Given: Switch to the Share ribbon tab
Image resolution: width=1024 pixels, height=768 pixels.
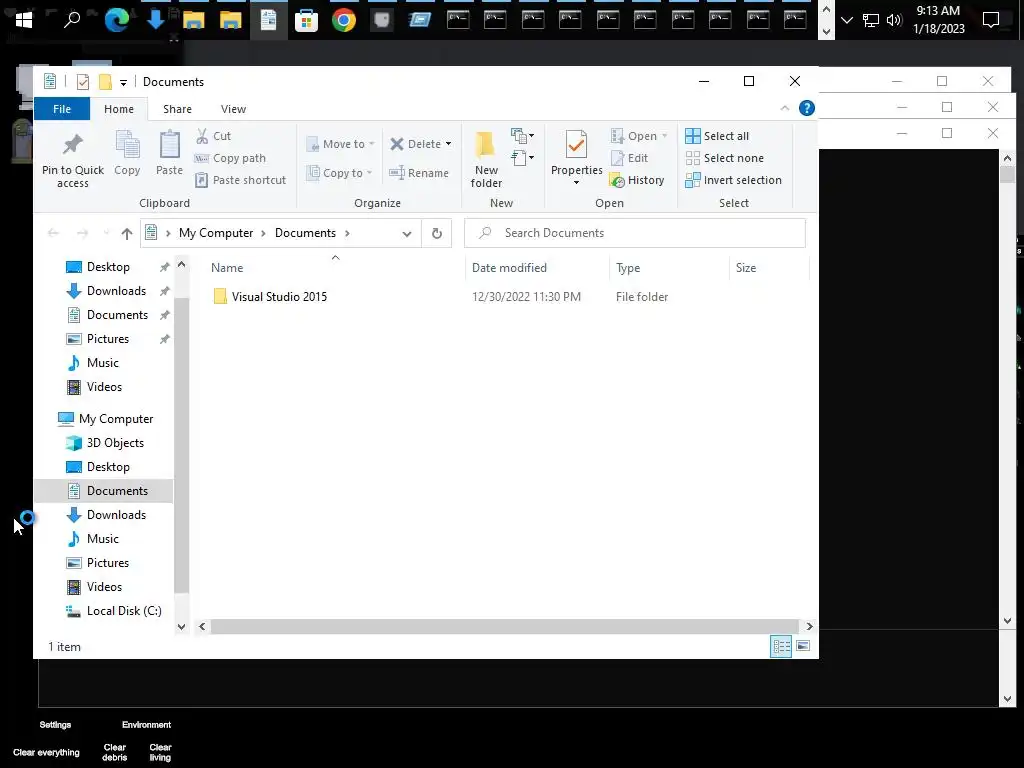Looking at the screenshot, I should [x=178, y=109].
